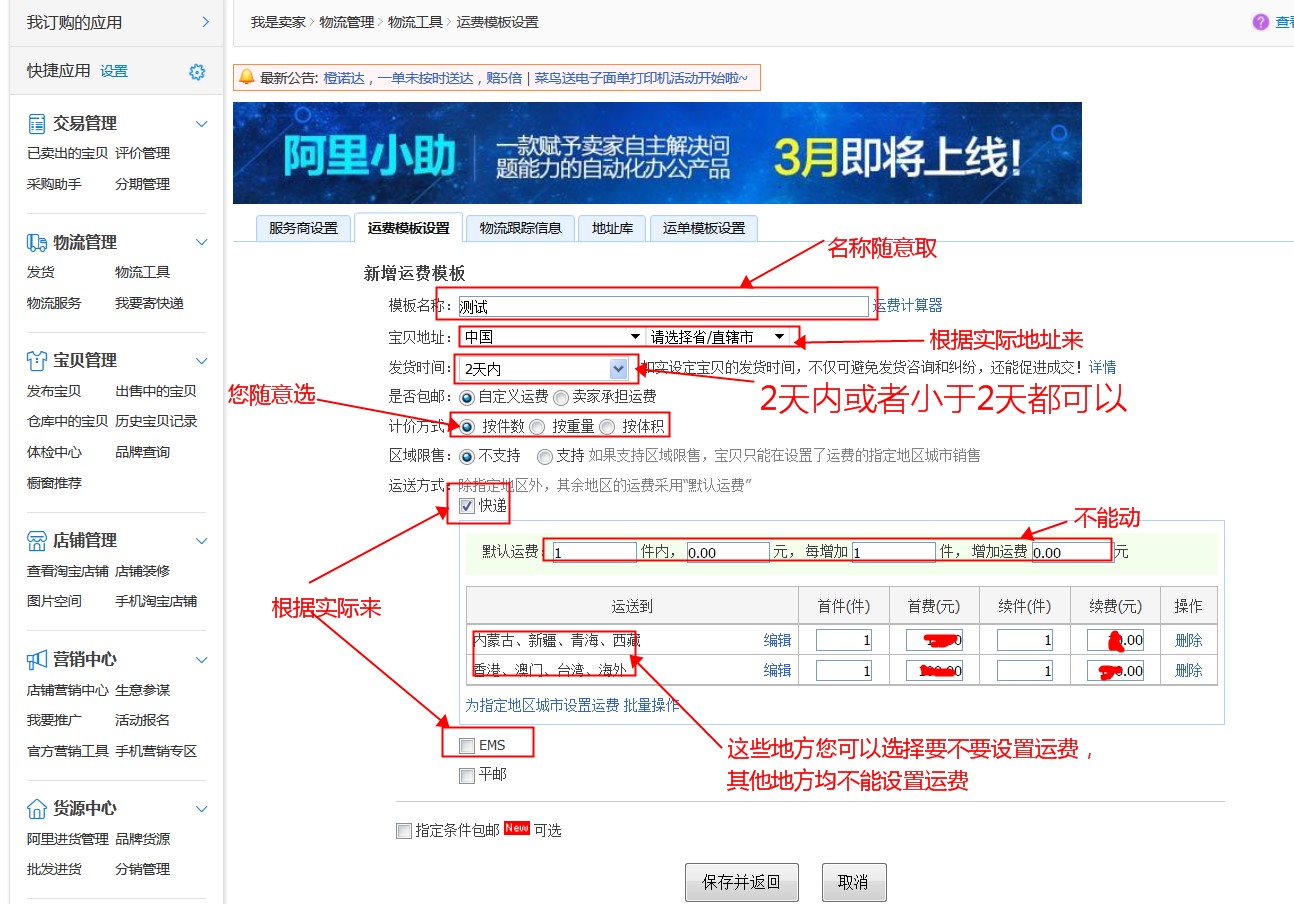The image size is (1294, 904).
Task: Open the 运费计算器 link
Action: click(908, 306)
